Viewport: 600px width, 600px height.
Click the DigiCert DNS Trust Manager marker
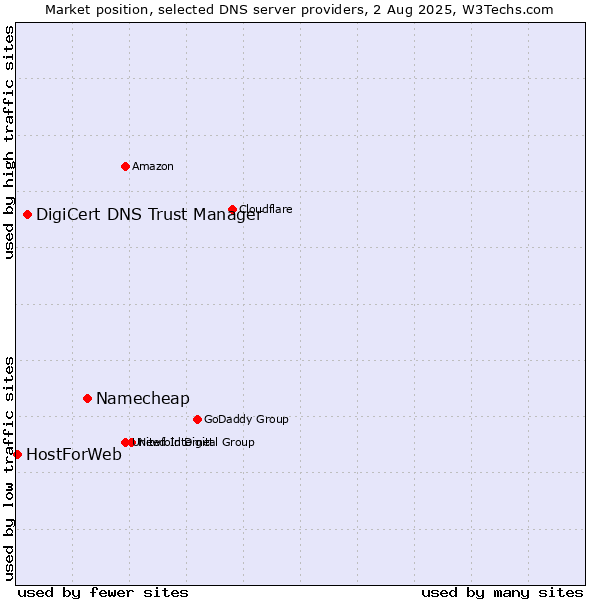27,215
